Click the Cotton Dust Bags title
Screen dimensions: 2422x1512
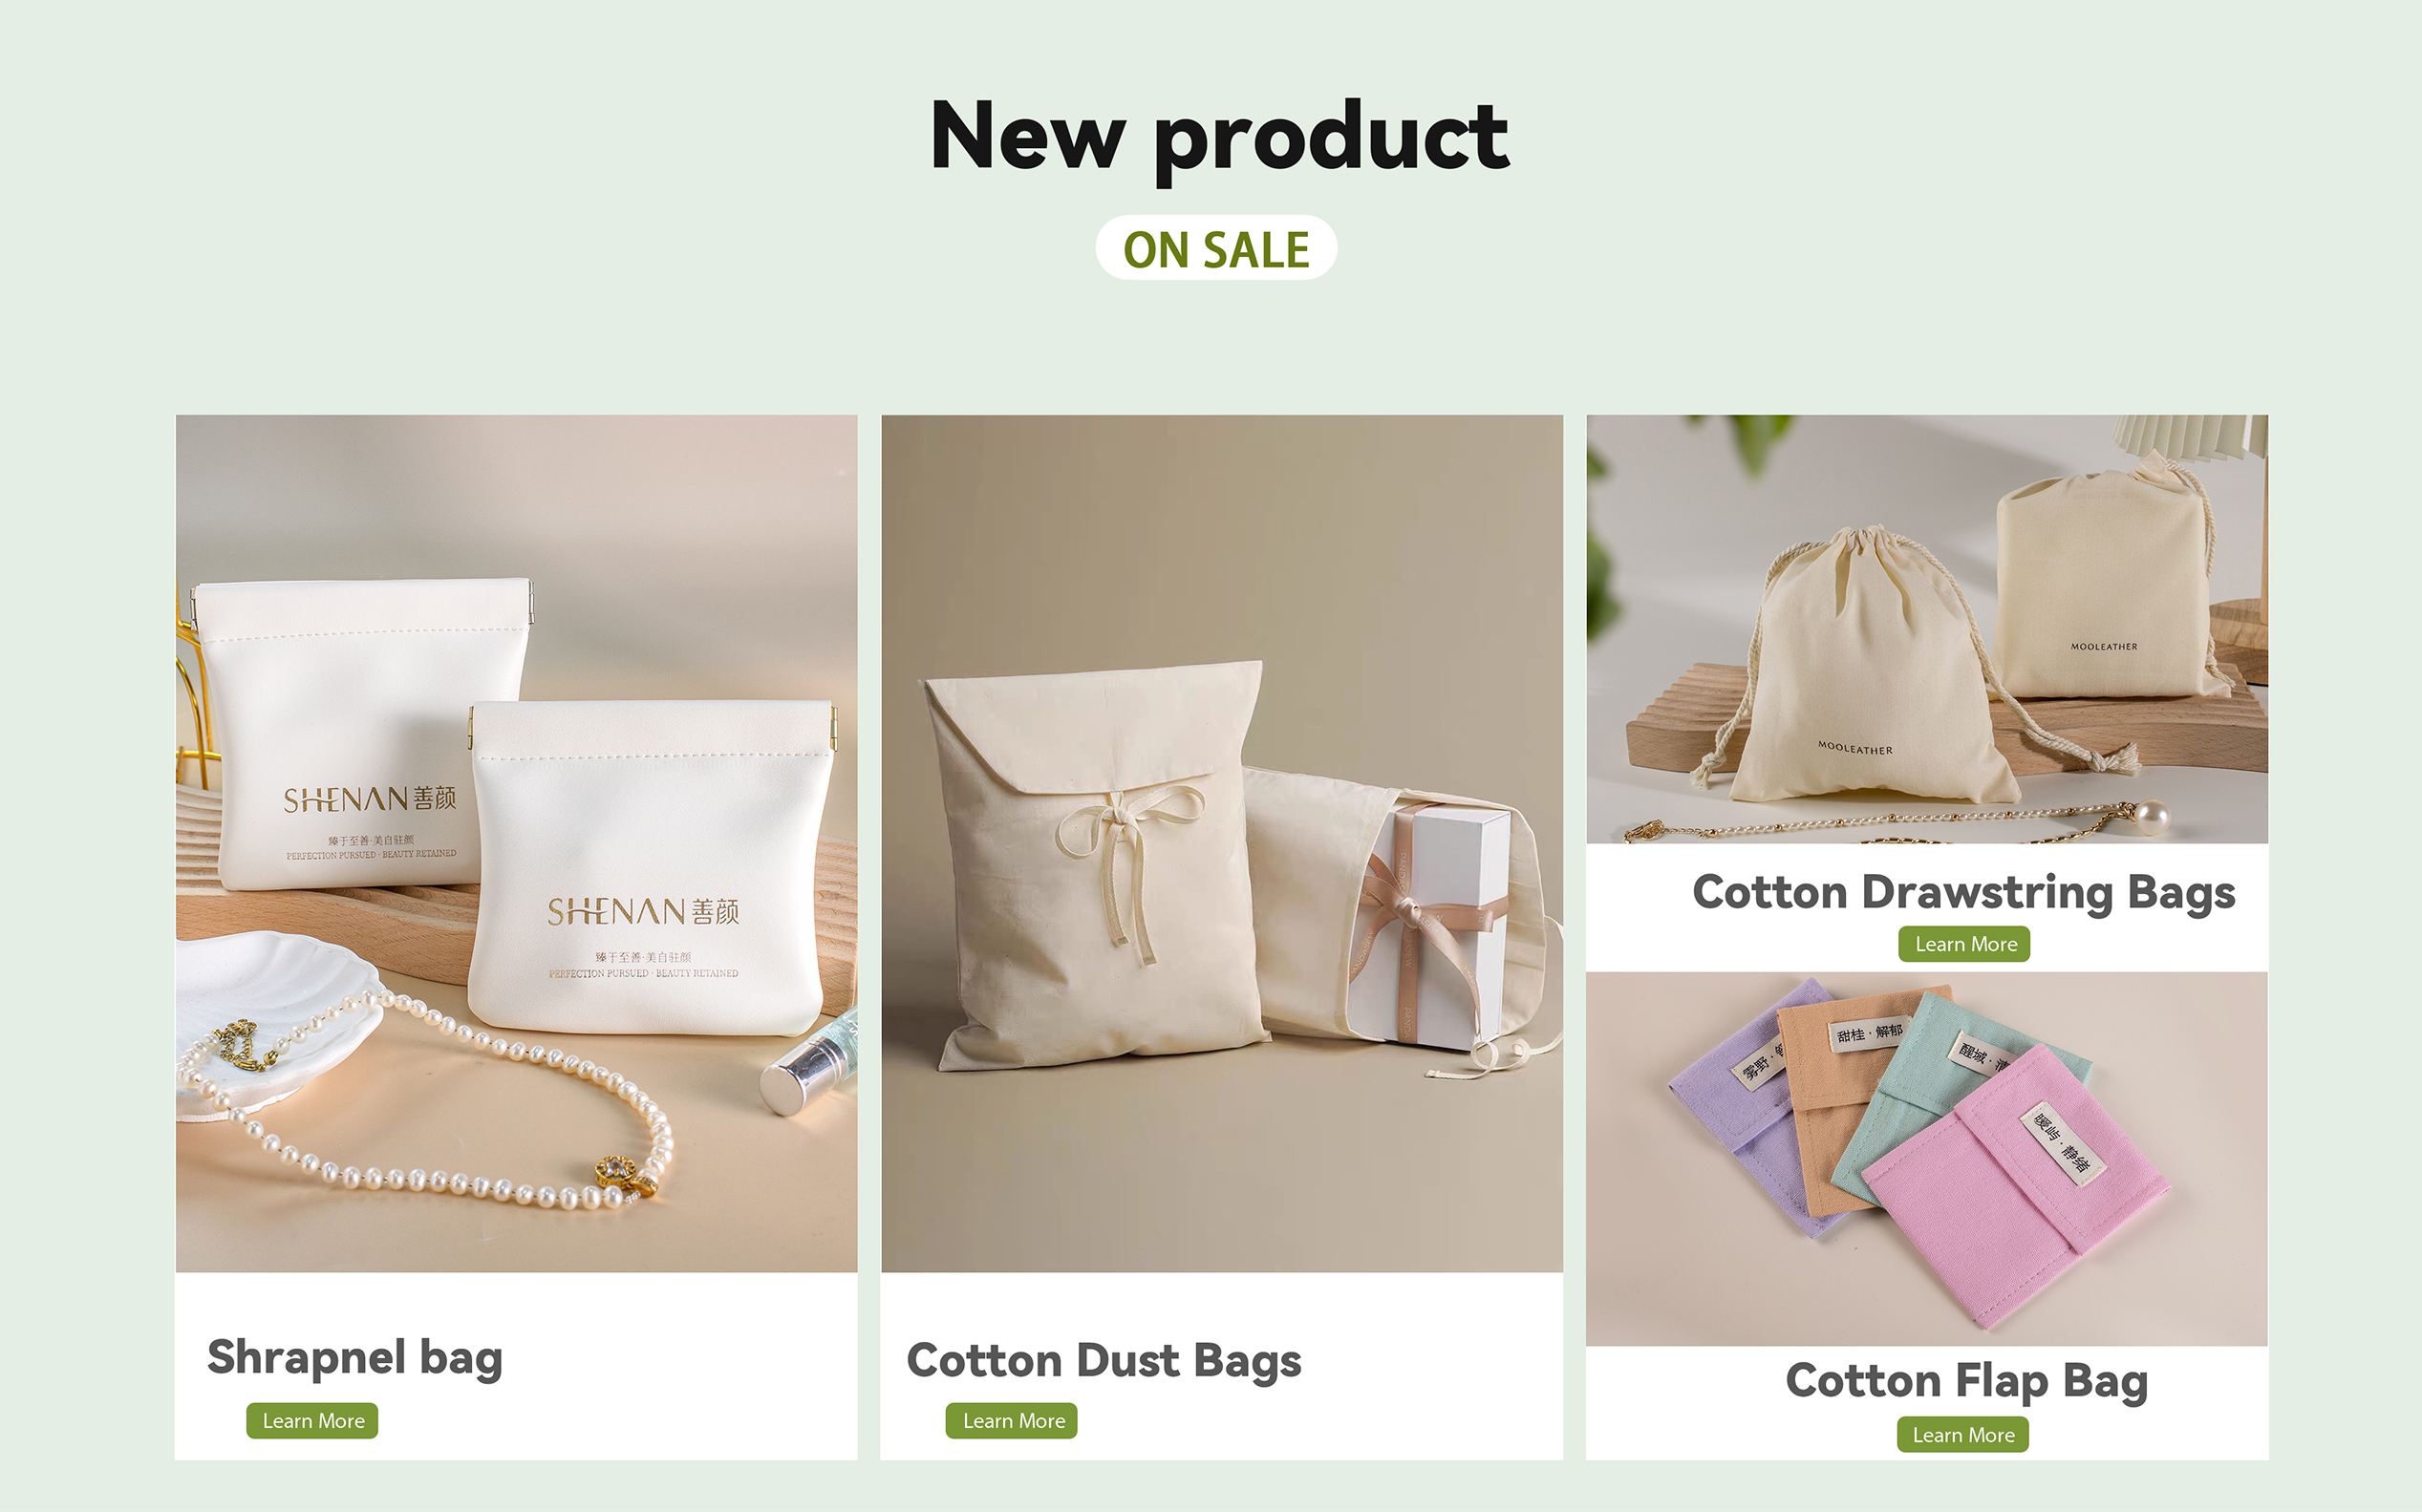click(x=1104, y=1360)
